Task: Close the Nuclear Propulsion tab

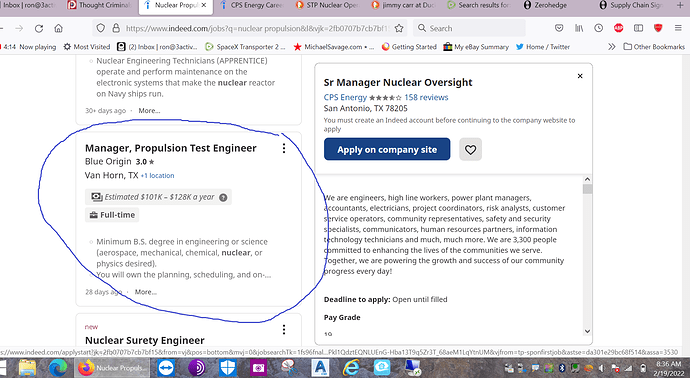Action: (203, 5)
